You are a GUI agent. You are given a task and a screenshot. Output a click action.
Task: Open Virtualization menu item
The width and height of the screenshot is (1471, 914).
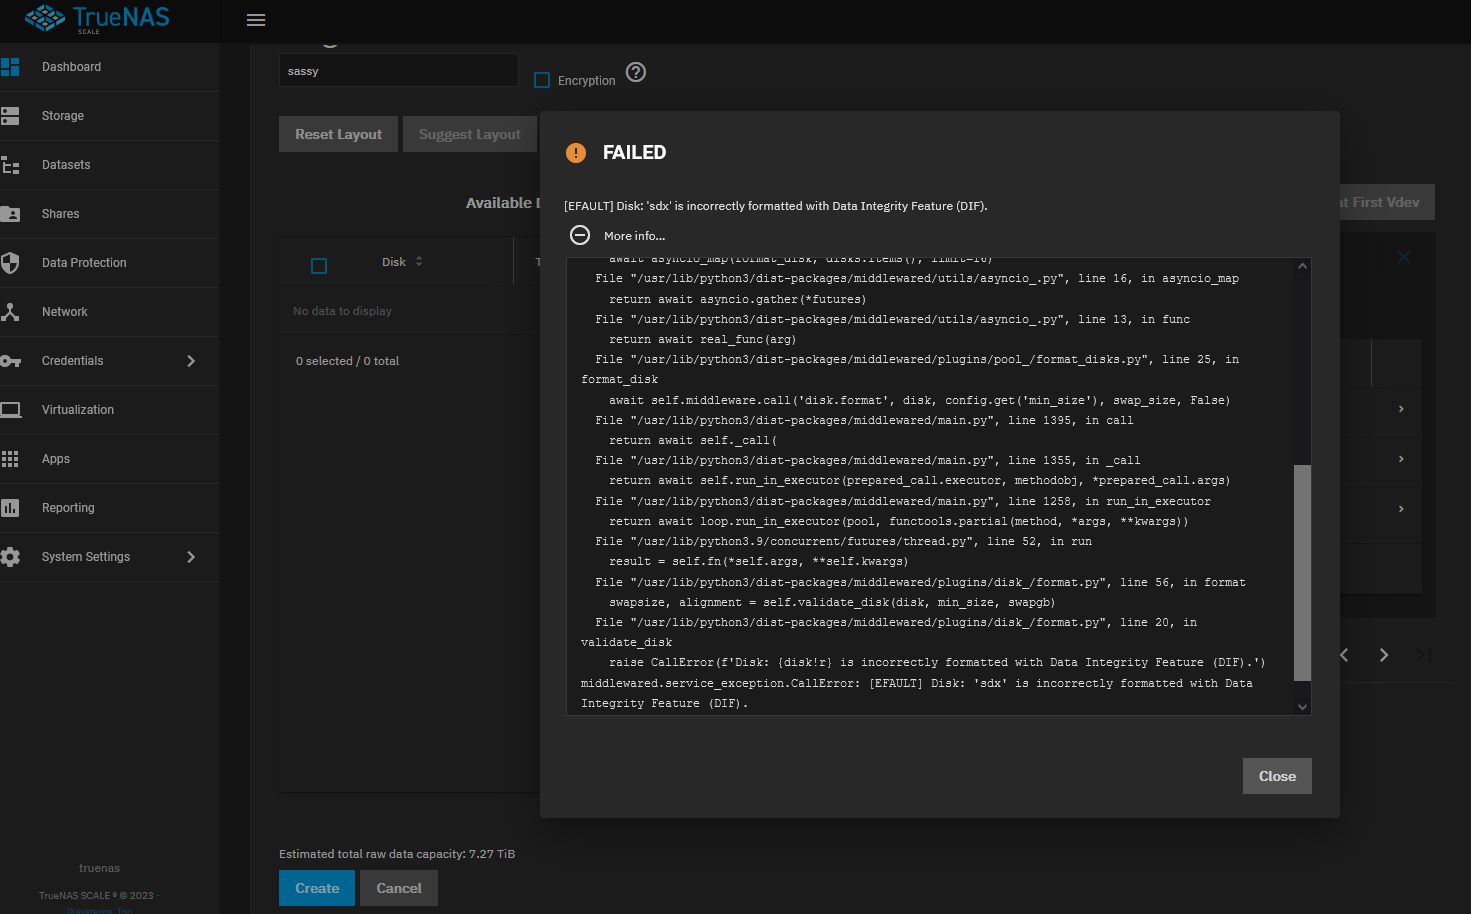[110, 410]
